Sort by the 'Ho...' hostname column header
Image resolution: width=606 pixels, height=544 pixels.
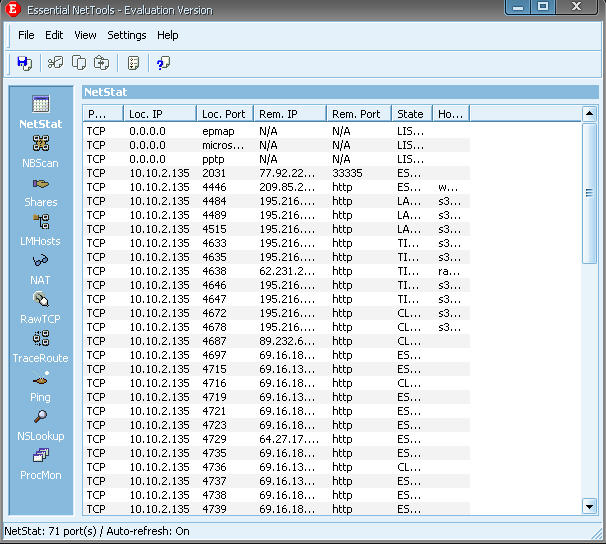451,114
